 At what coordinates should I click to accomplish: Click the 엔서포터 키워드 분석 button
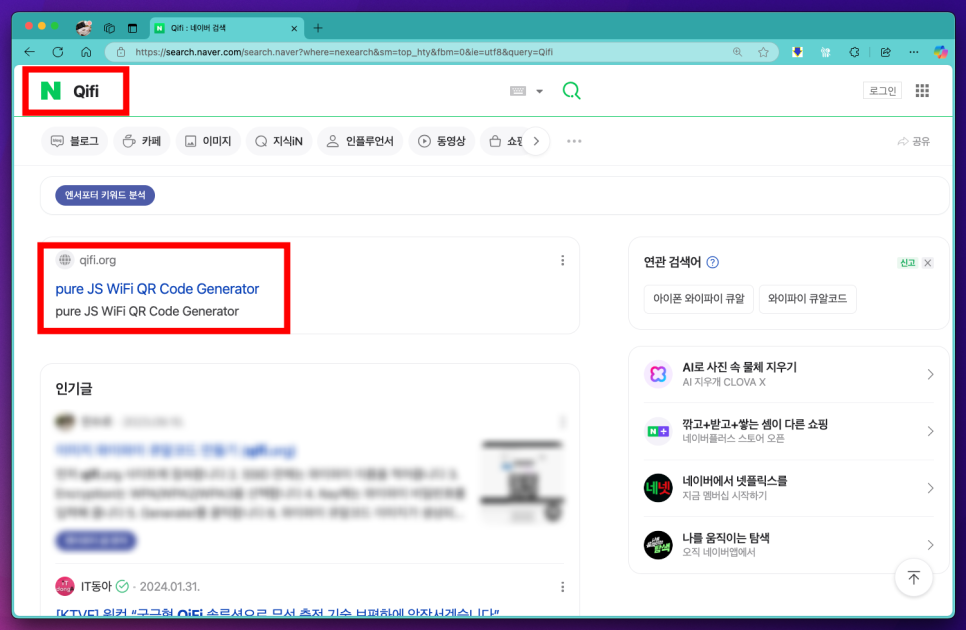coord(105,195)
